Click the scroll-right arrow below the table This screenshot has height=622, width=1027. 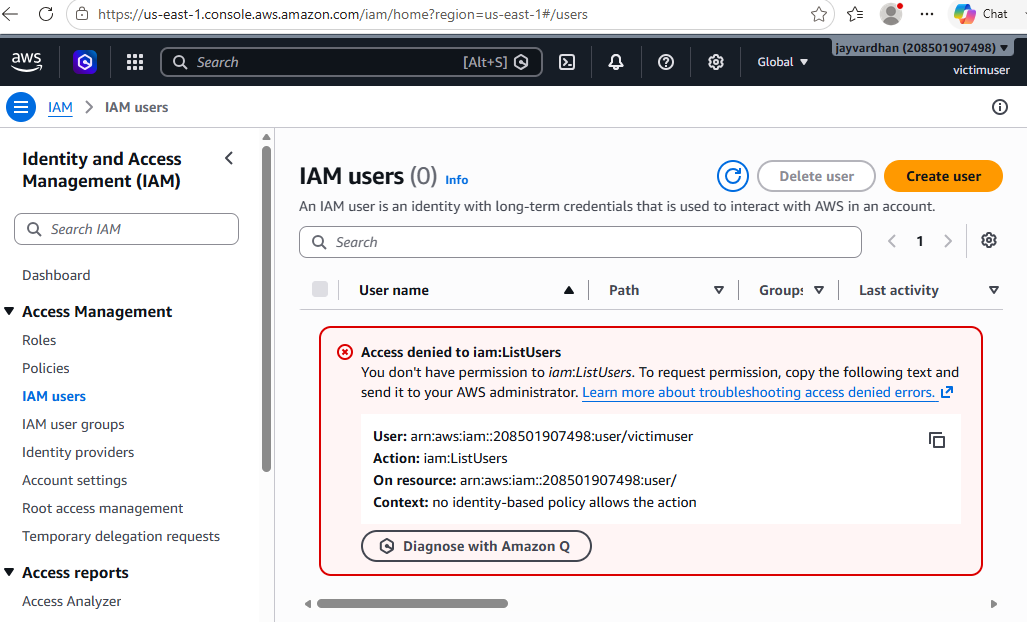point(994,604)
